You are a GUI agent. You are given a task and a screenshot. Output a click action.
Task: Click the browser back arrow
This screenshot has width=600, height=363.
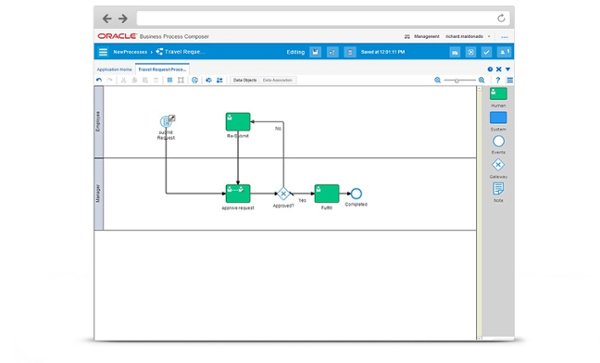click(107, 18)
